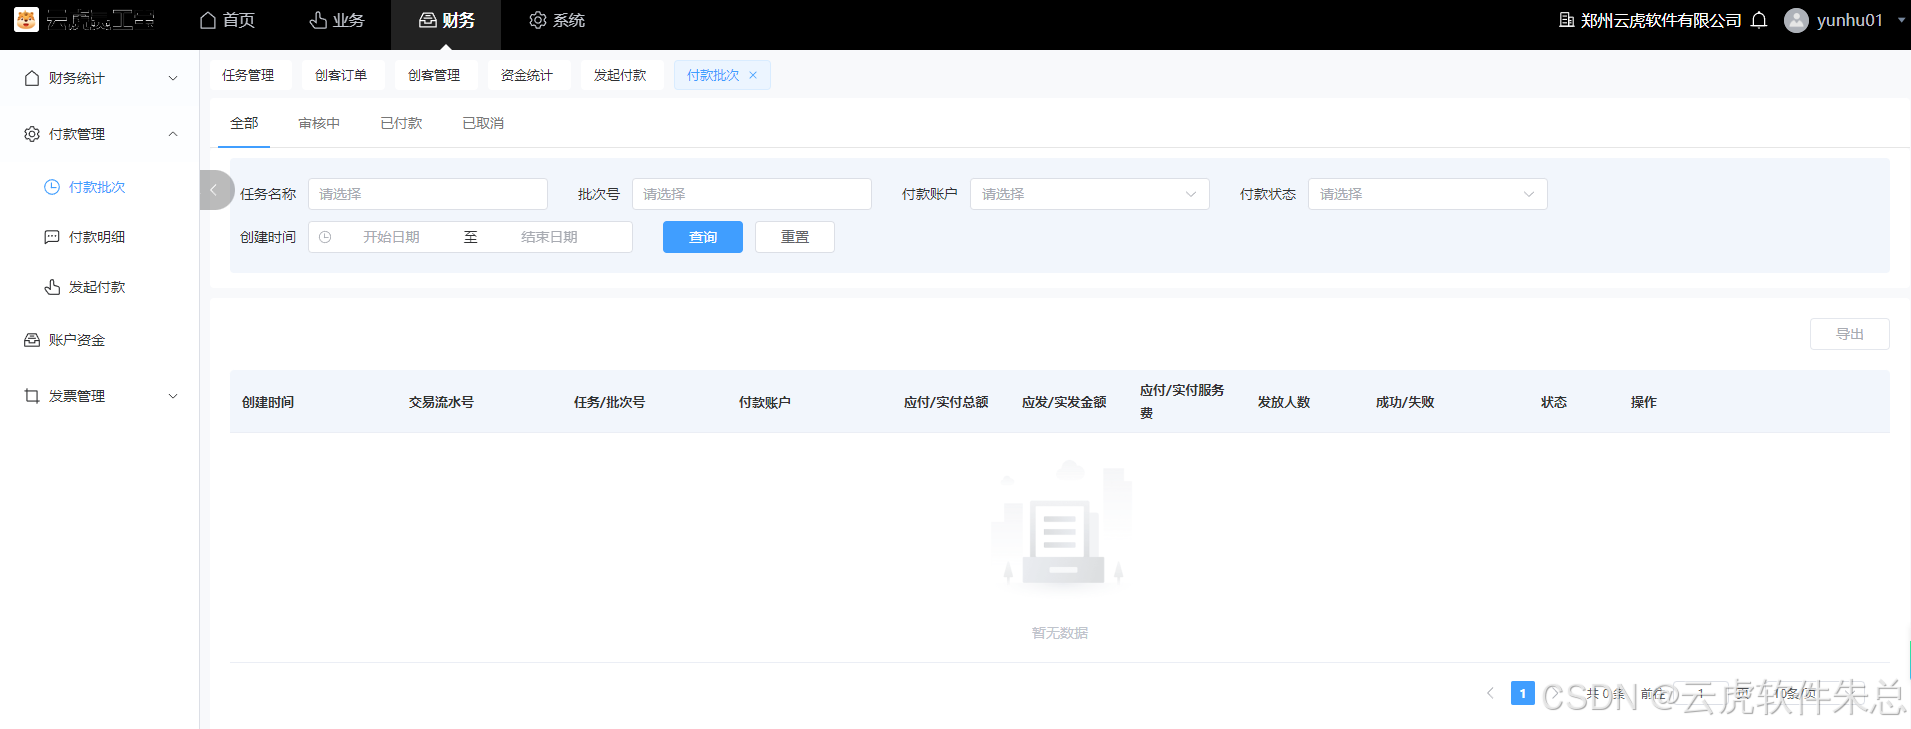Collapse the 付款管理 sidebar menu

click(x=100, y=134)
